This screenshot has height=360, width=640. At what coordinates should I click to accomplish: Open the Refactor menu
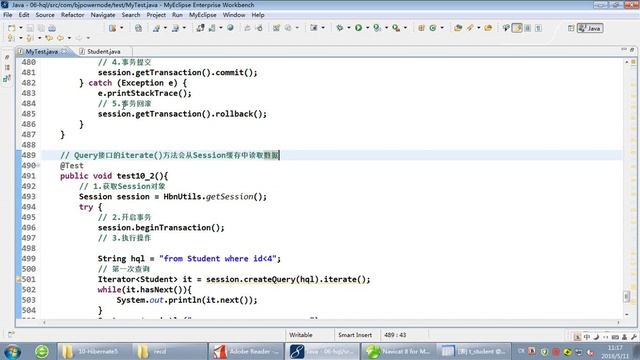pyautogui.click(x=72, y=15)
